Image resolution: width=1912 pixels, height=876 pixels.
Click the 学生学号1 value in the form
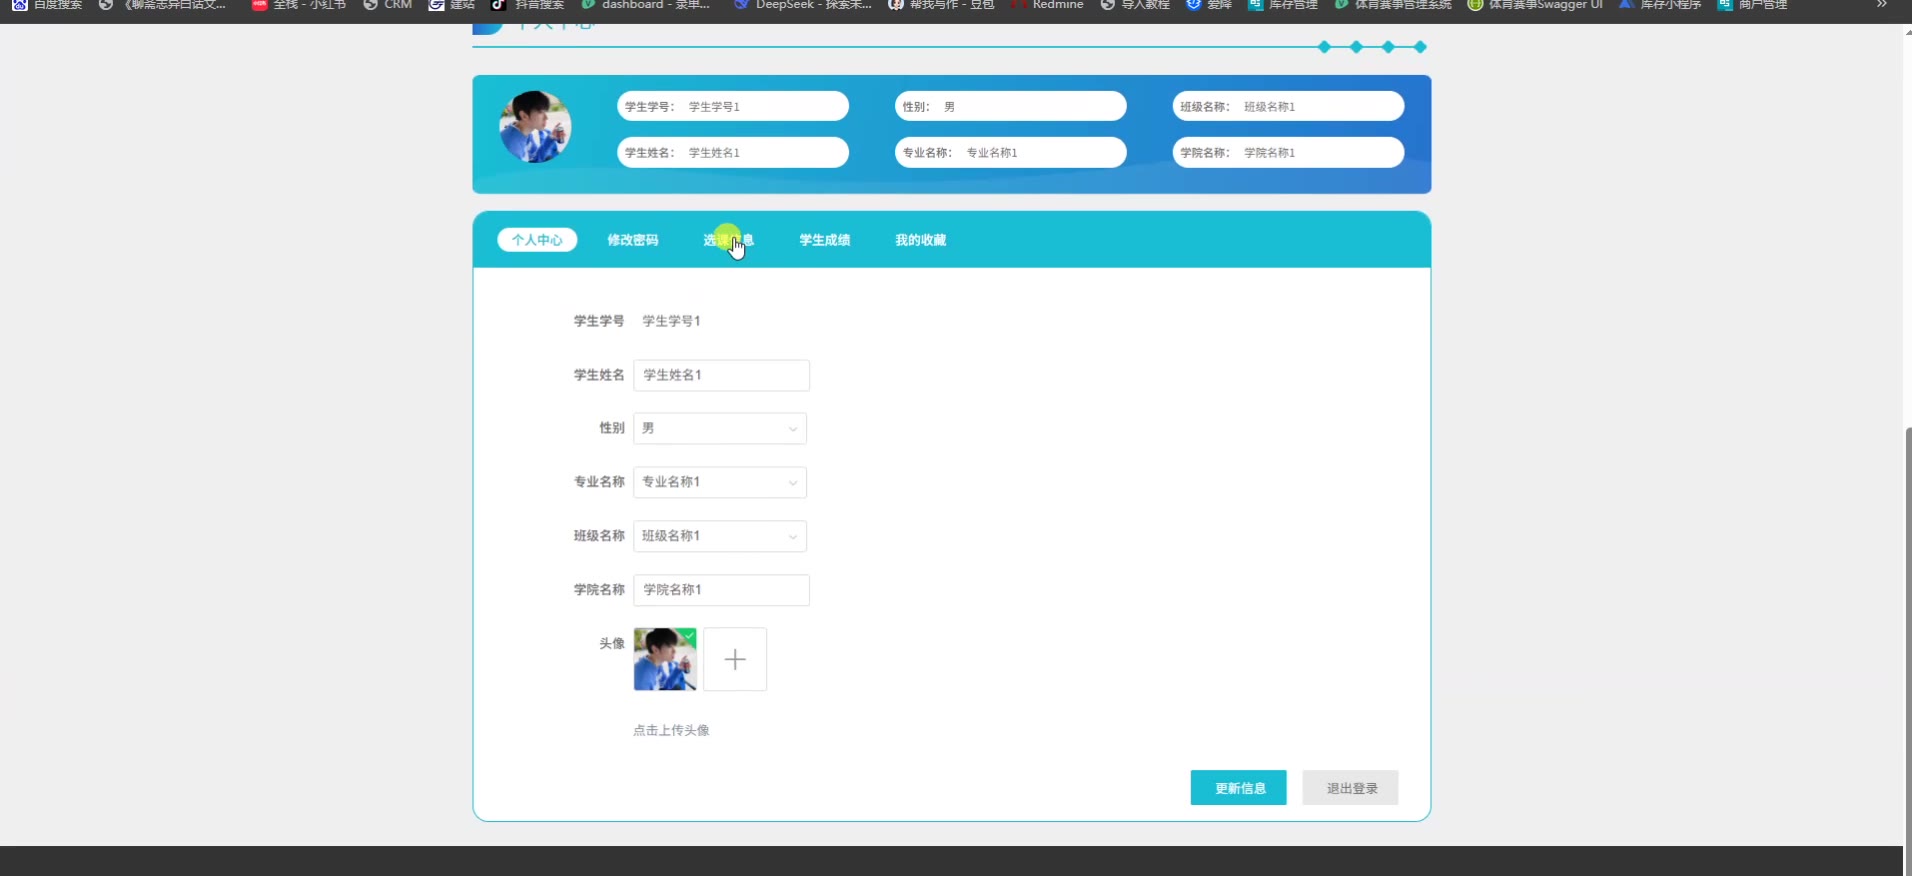672,321
